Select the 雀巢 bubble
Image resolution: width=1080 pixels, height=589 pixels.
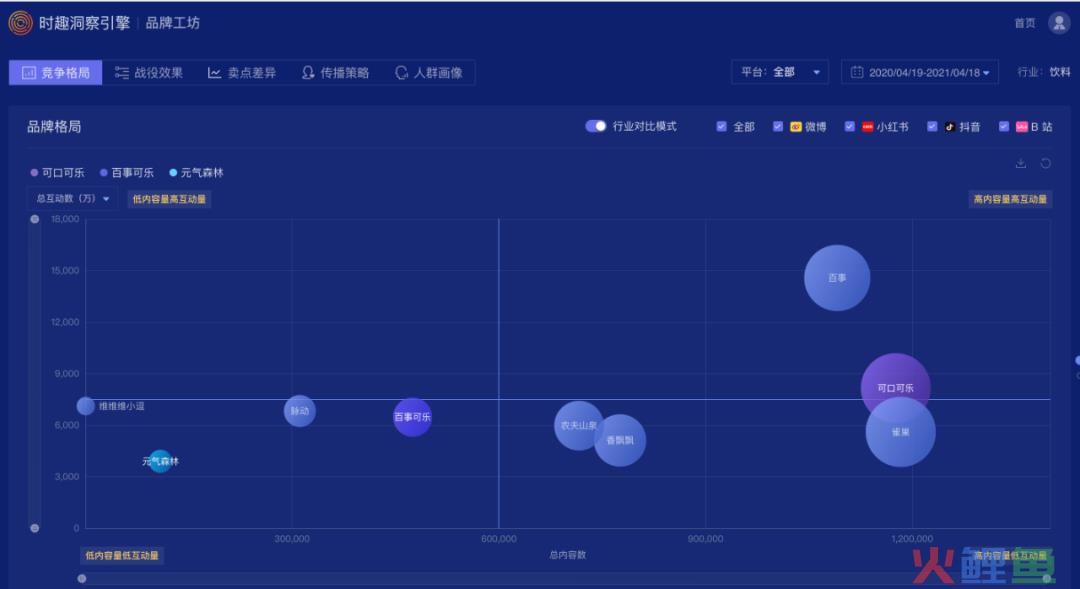coord(900,432)
